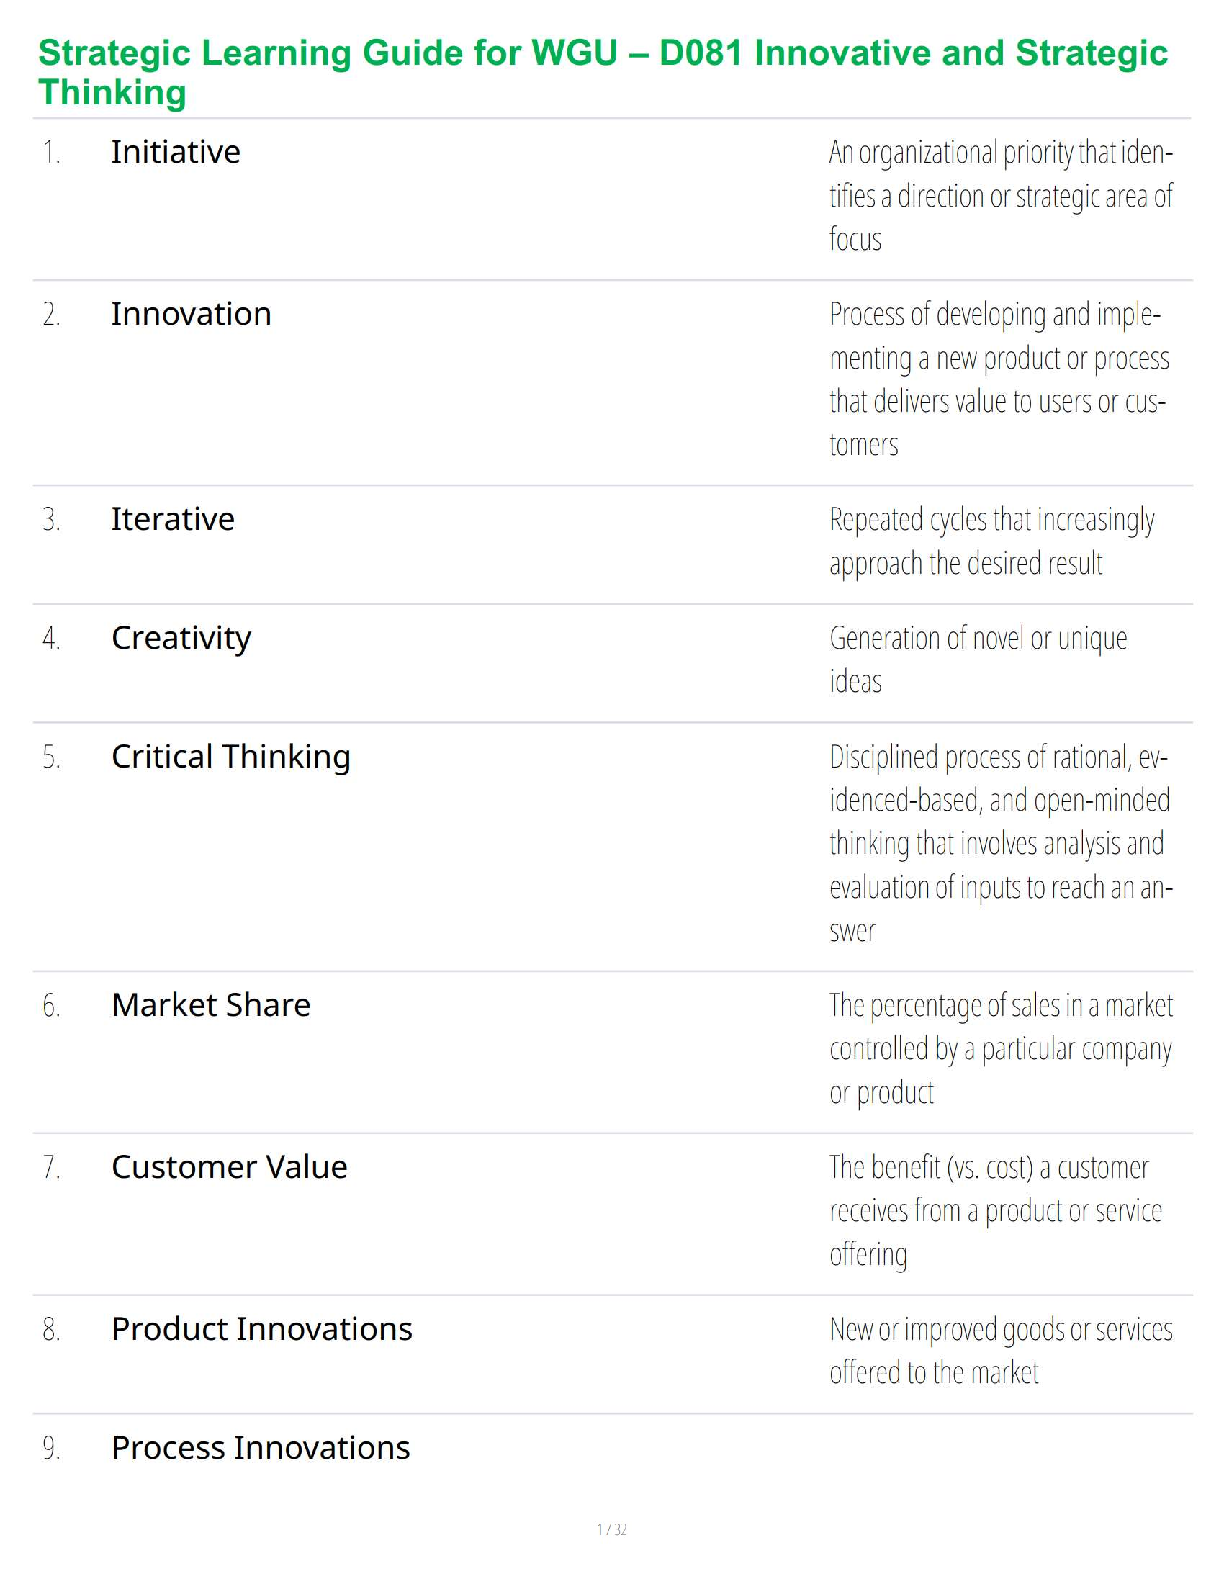The height and width of the screenshot is (1584, 1224).
Task: Click the page number indicator 1 / 32
Action: pos(612,1529)
